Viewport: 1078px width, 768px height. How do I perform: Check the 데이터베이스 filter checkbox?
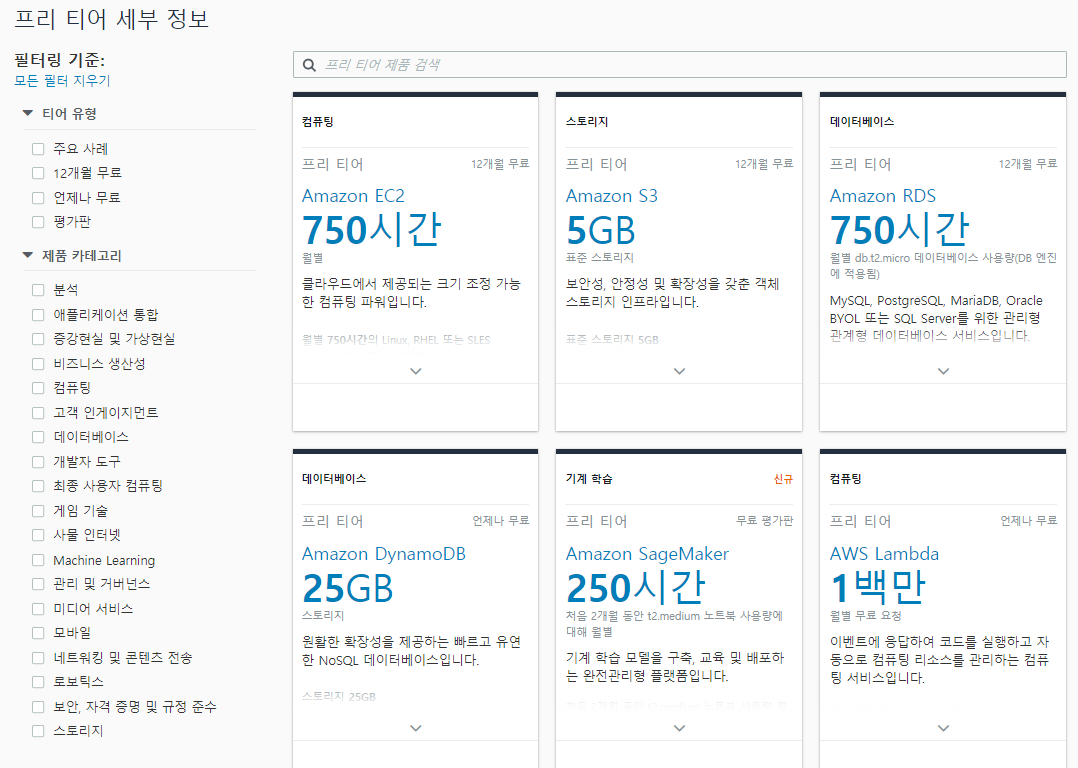tap(38, 437)
